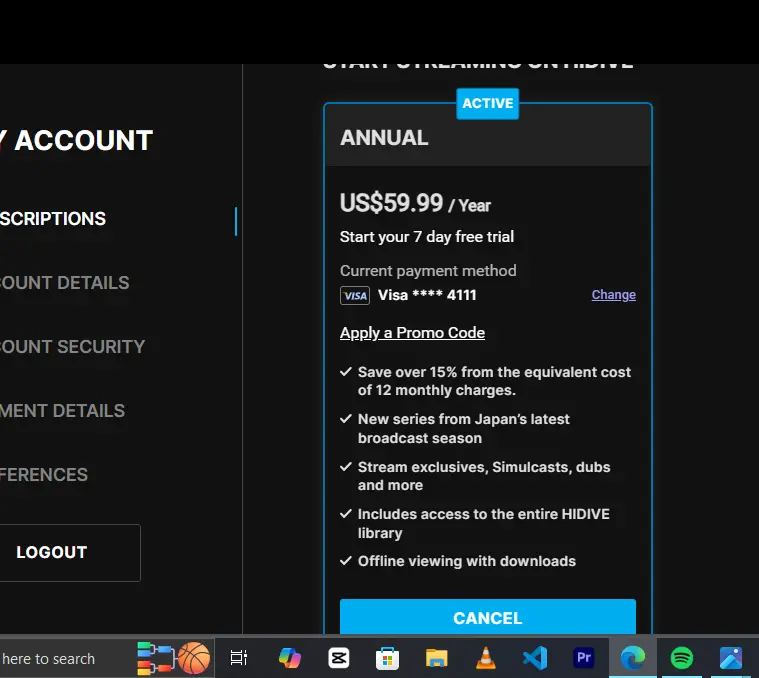Select Payment Details in sidebar
This screenshot has width=759, height=678.
click(62, 411)
